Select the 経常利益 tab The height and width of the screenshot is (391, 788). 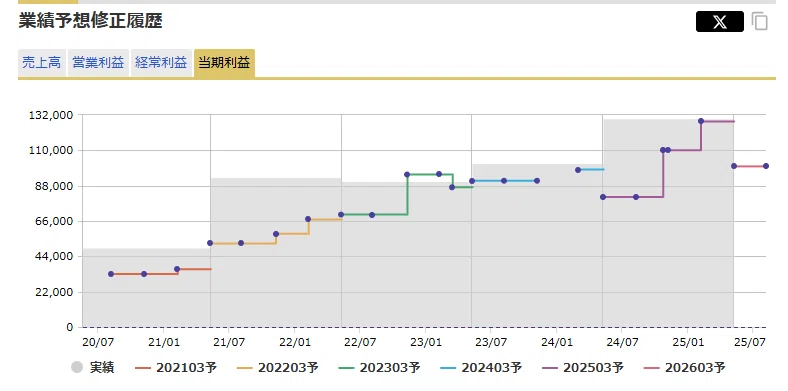tap(161, 63)
